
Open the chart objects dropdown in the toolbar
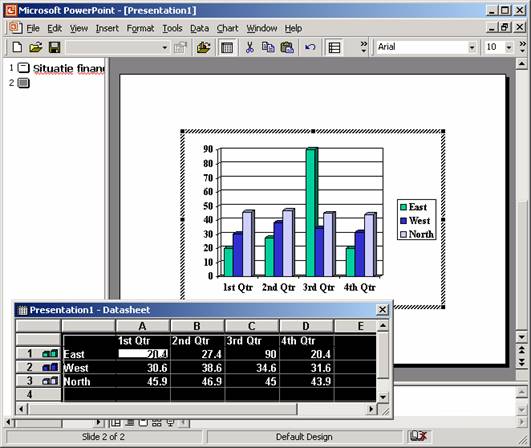tap(165, 47)
